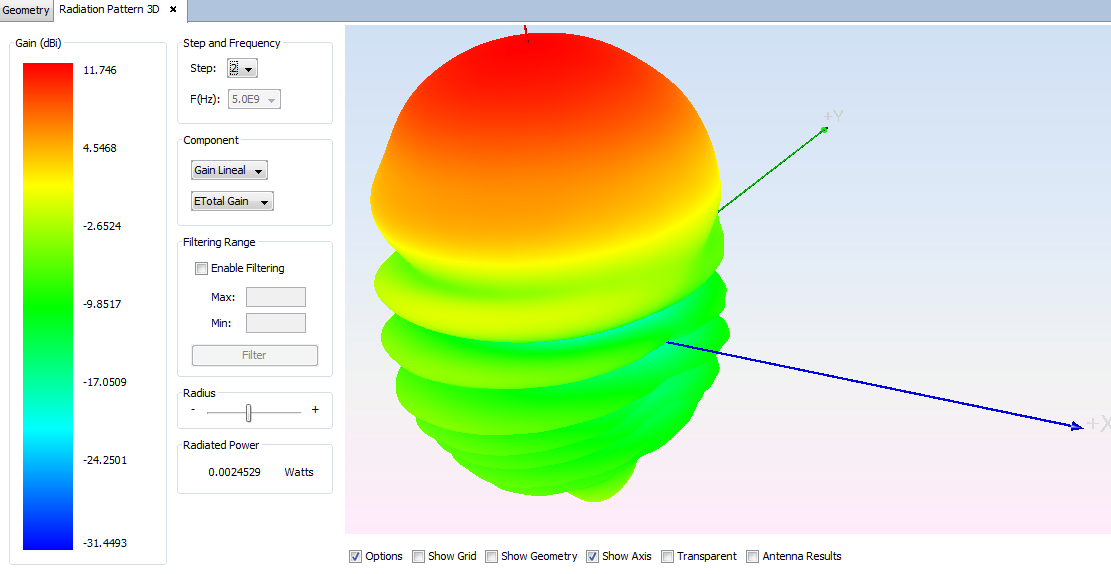1111x574 pixels.
Task: Click the minus sign beside Radius slider
Action: [x=193, y=410]
